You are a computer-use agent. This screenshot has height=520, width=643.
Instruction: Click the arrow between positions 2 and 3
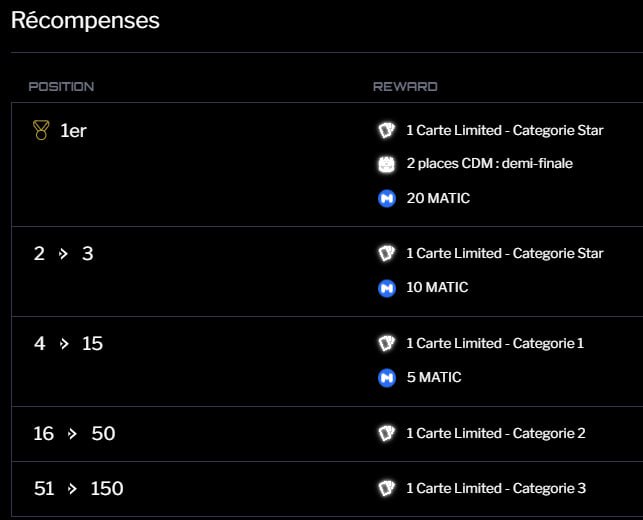(63, 254)
